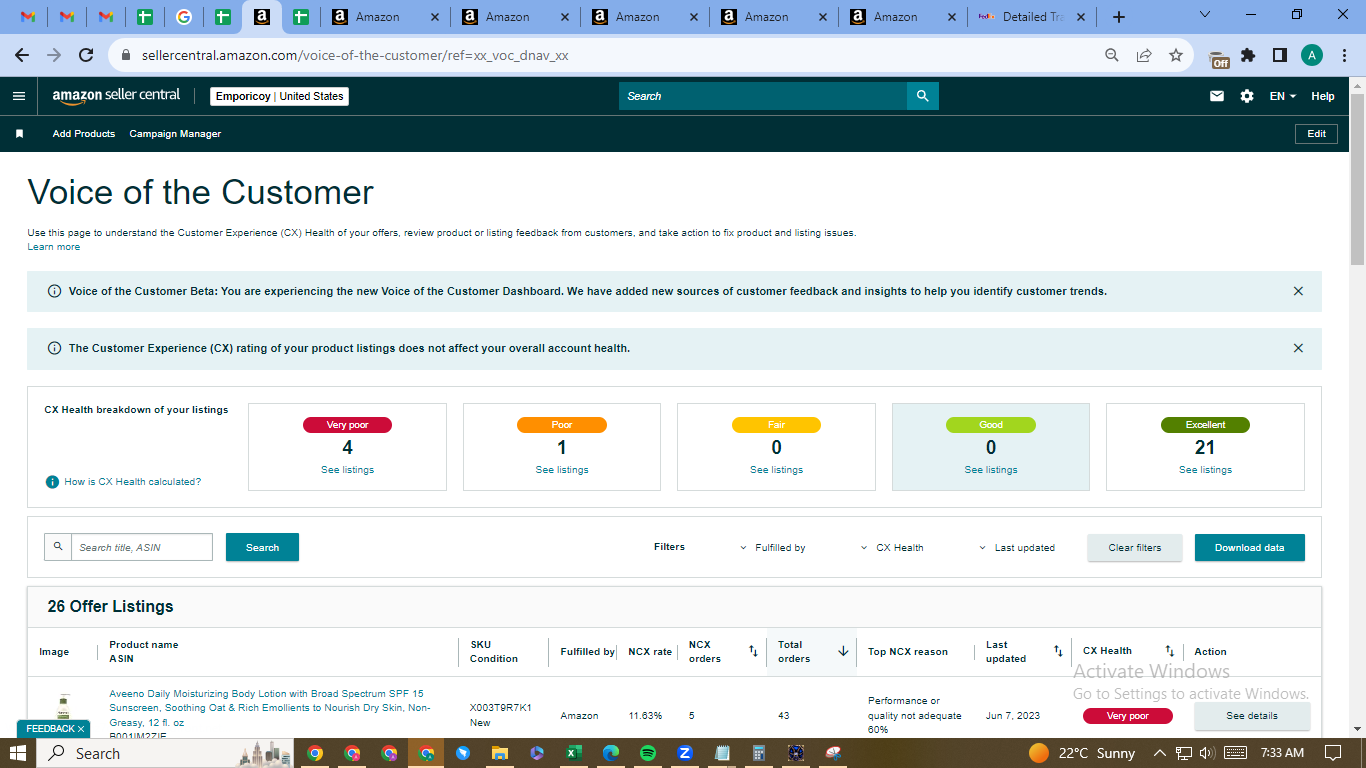
Task: Open Campaign Manager in the navigation bar
Action: click(175, 134)
